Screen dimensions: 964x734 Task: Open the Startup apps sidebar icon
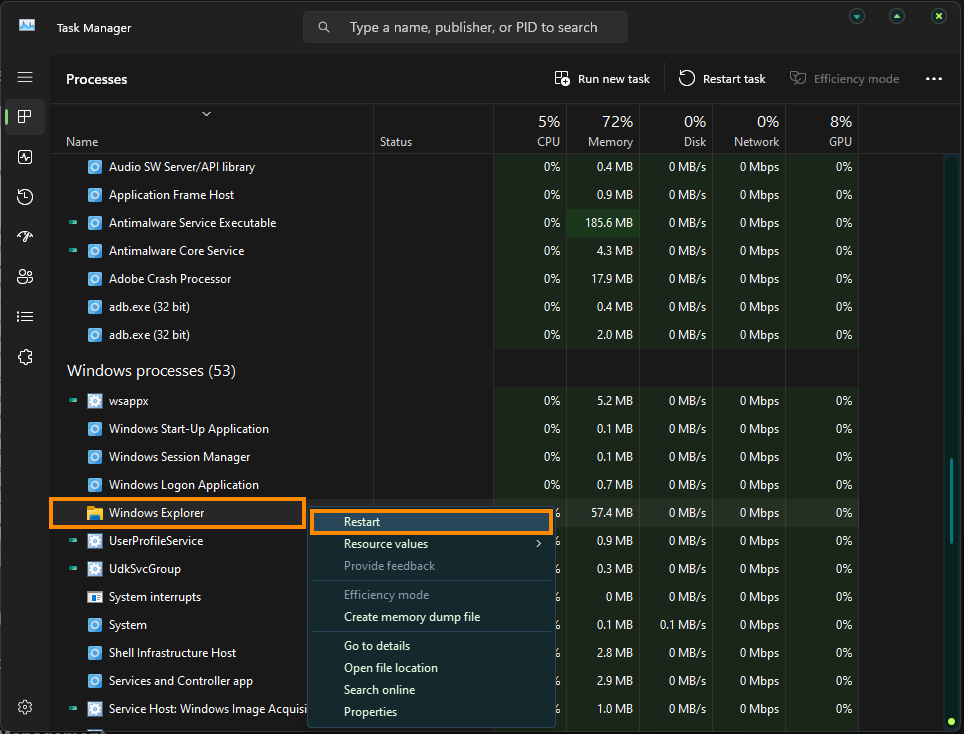tap(25, 237)
